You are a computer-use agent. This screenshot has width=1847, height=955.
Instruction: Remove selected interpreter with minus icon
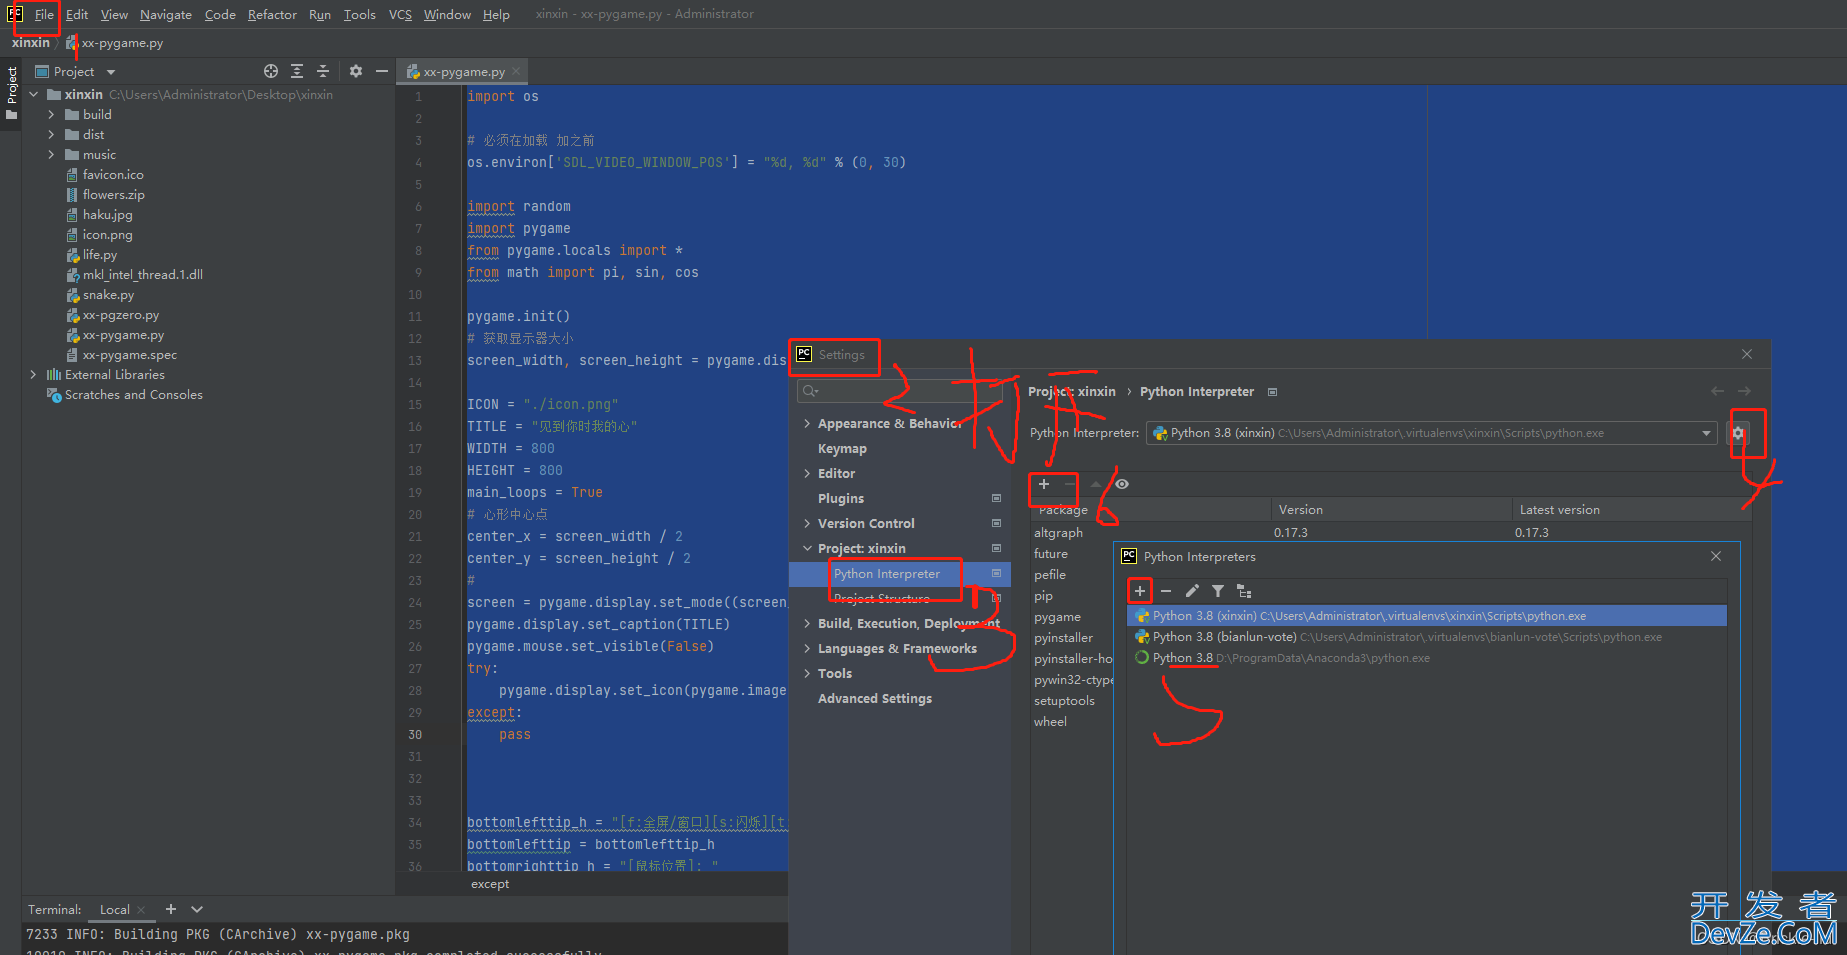(x=1166, y=591)
